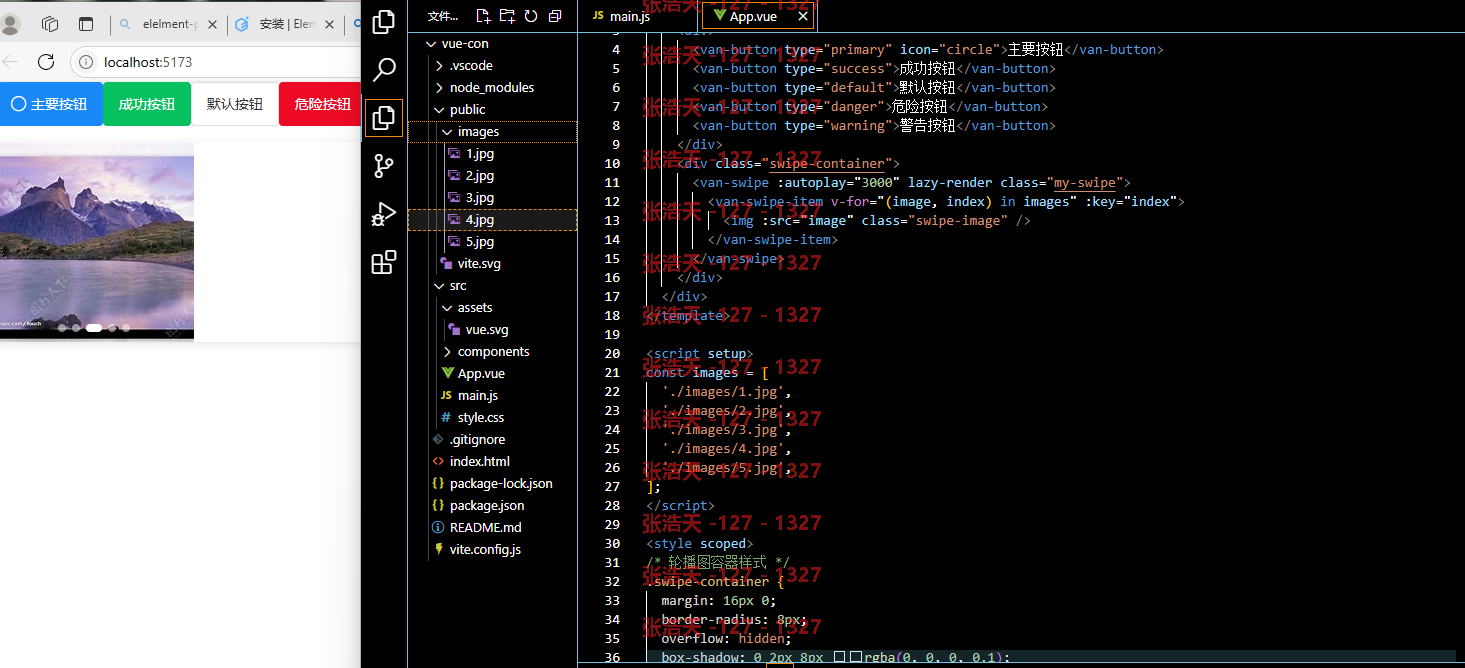Collapse the vue-con root folder
The width and height of the screenshot is (1465, 668).
431,44
